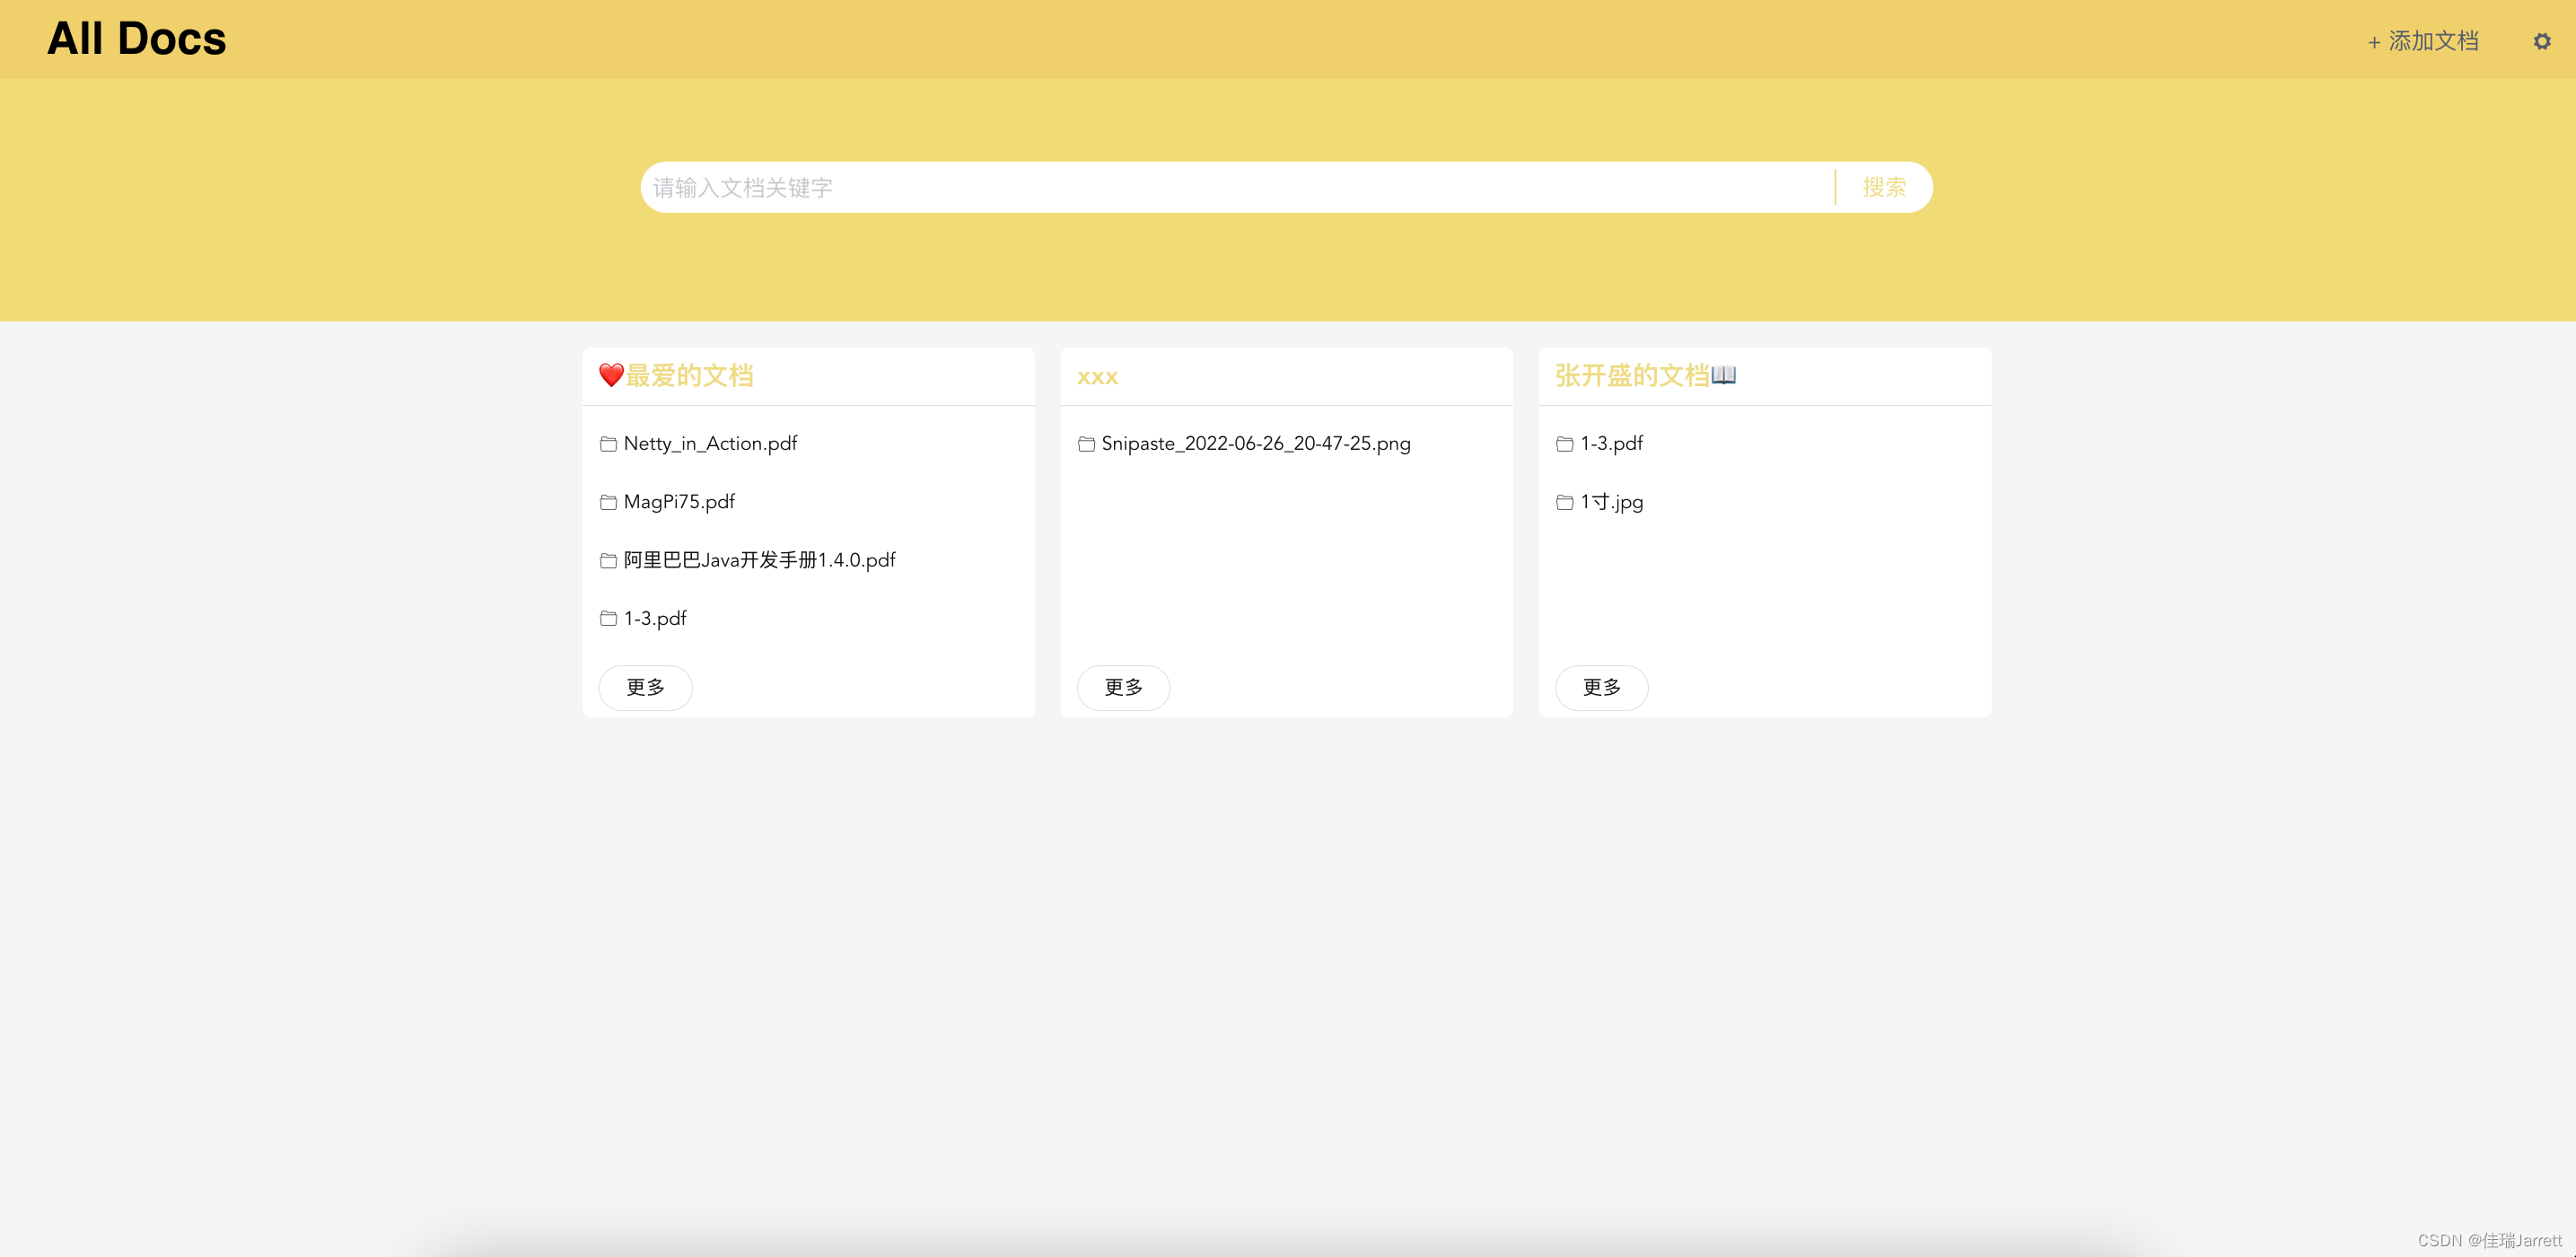
Task: Click 更多 button in xxx card
Action: point(1123,687)
